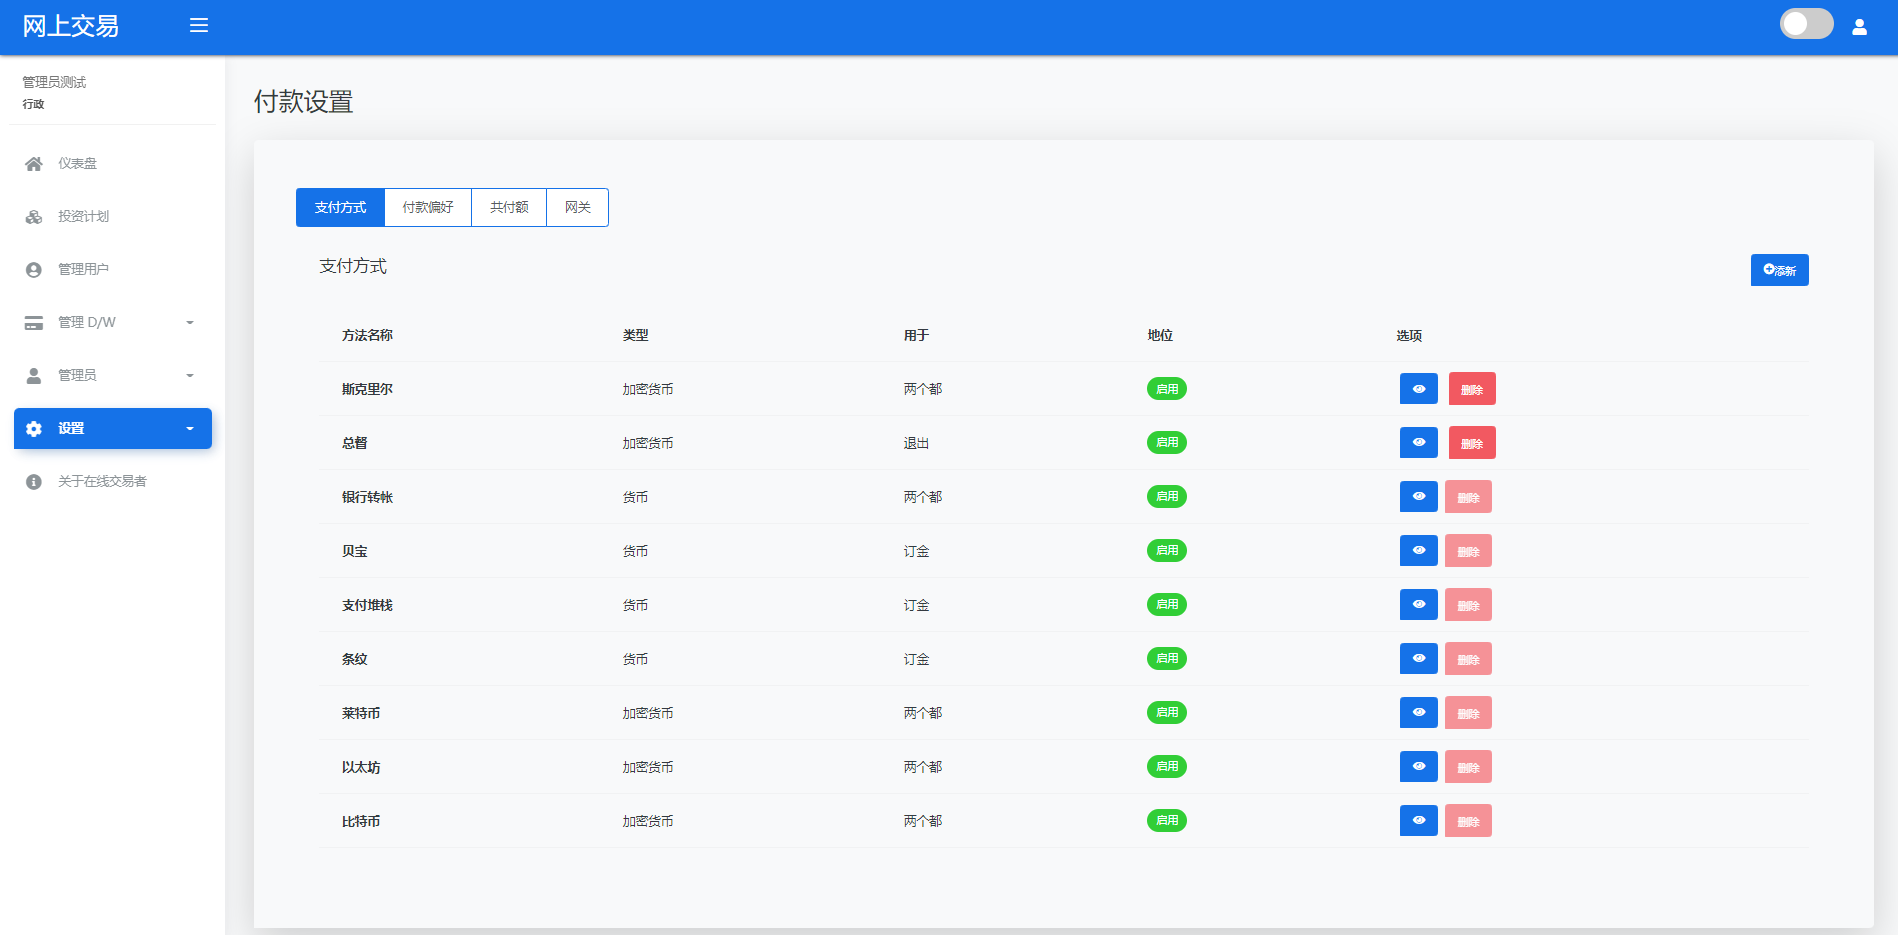
Task: Click the 投资计划 cubes icon
Action: coord(34,217)
